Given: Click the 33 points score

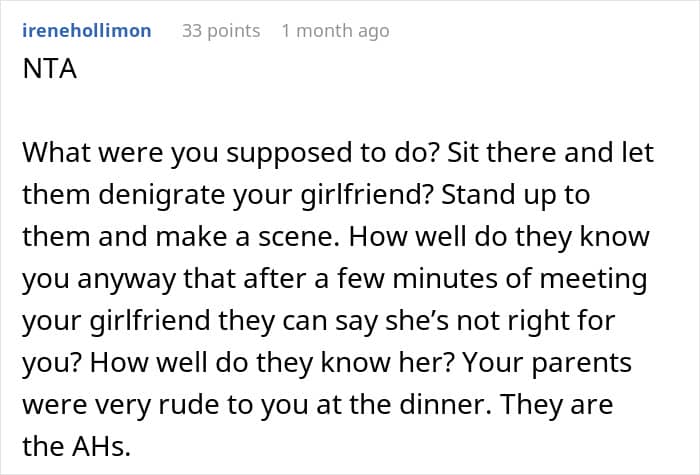Looking at the screenshot, I should point(221,31).
